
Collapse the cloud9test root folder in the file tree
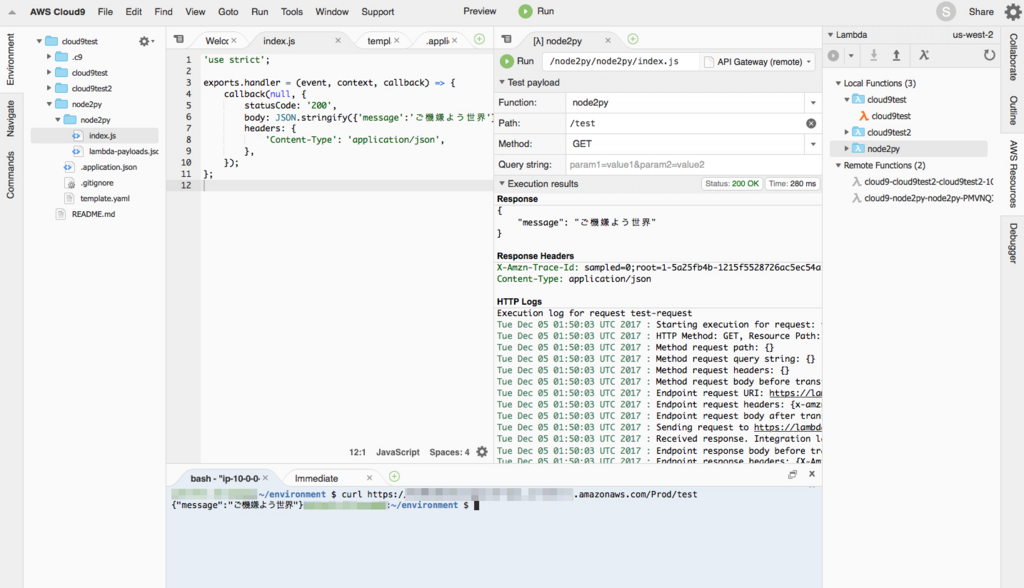[x=39, y=41]
